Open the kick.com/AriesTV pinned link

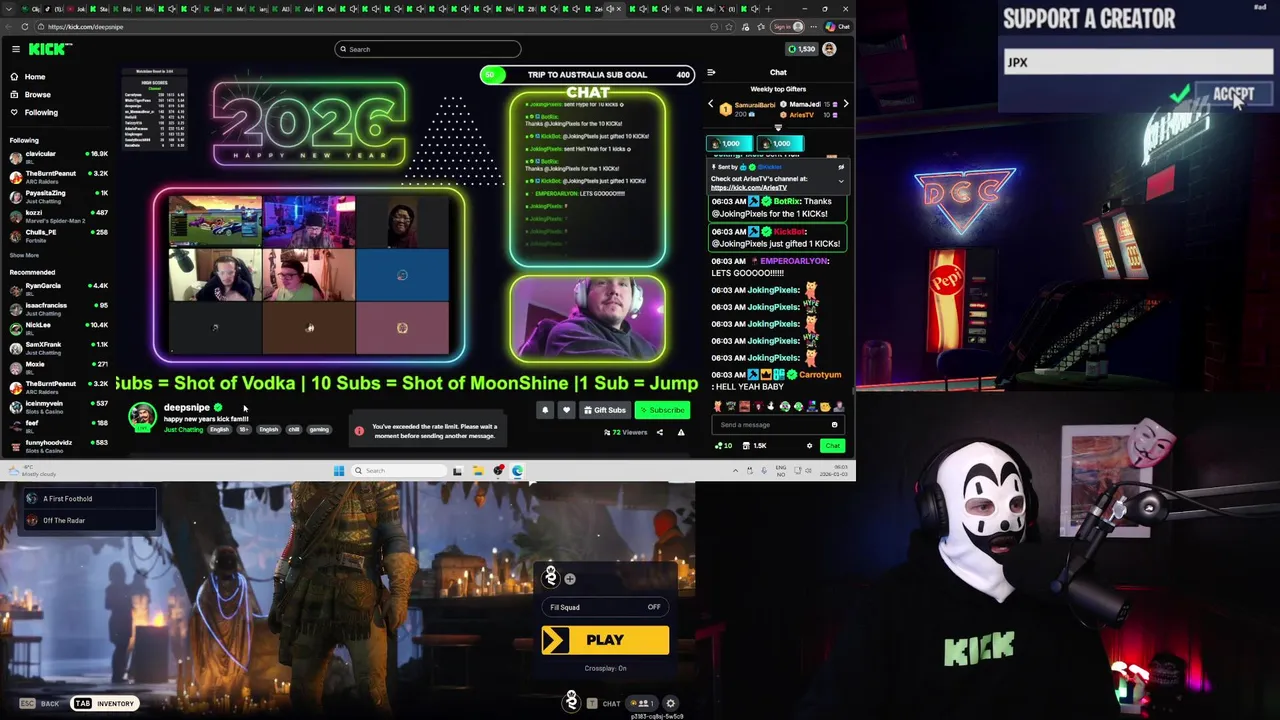(749, 188)
